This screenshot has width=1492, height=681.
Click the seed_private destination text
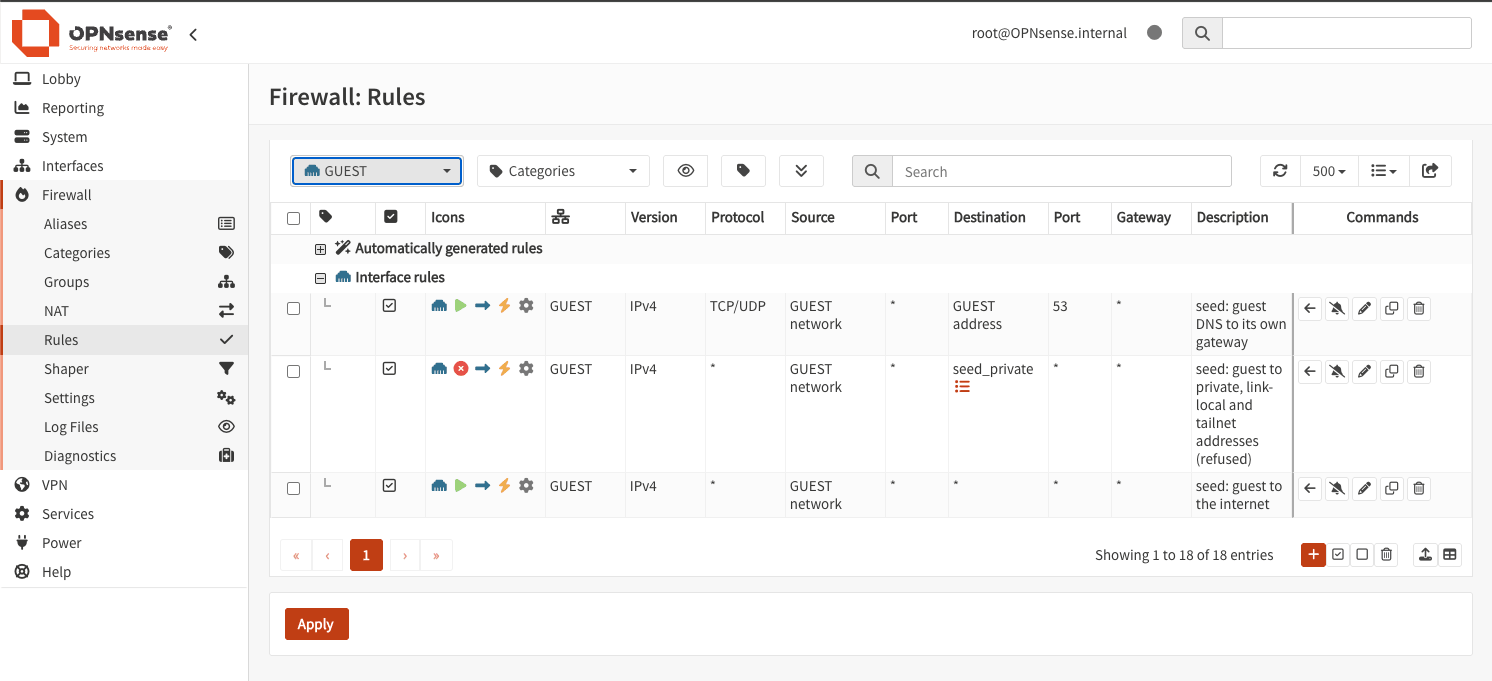[993, 369]
